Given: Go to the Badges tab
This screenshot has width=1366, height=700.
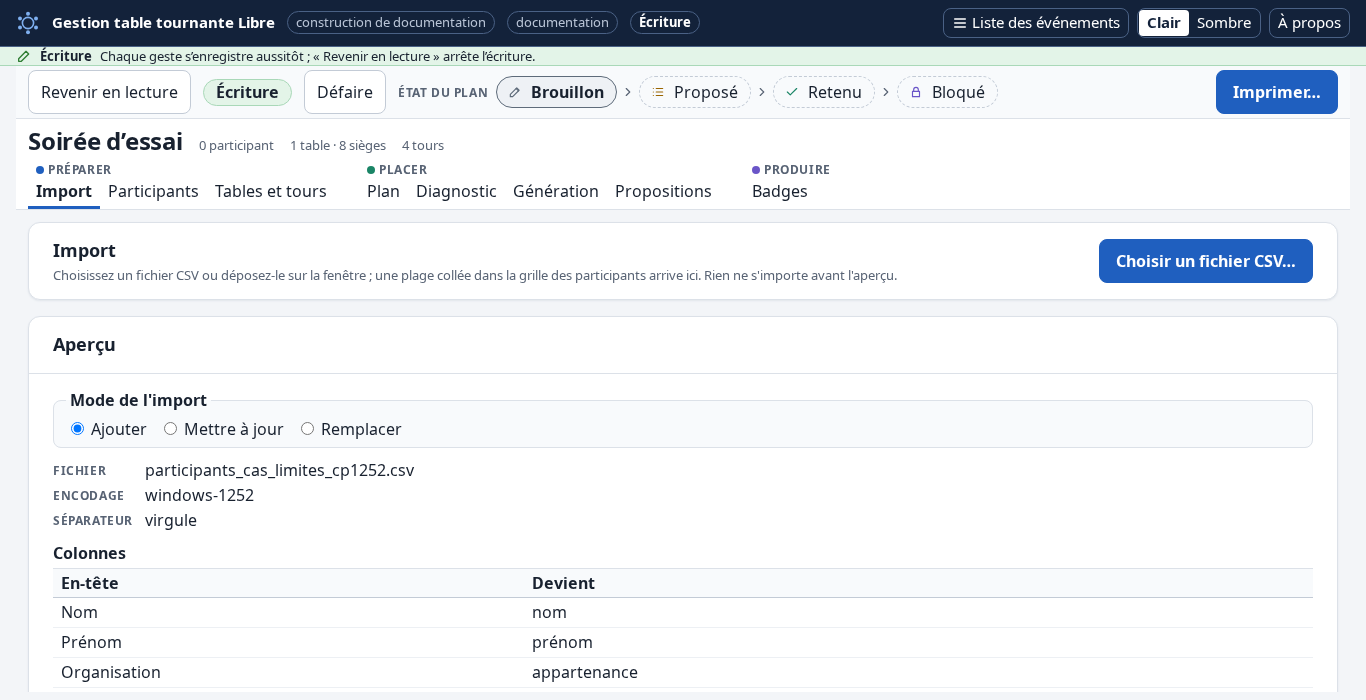Looking at the screenshot, I should (780, 191).
